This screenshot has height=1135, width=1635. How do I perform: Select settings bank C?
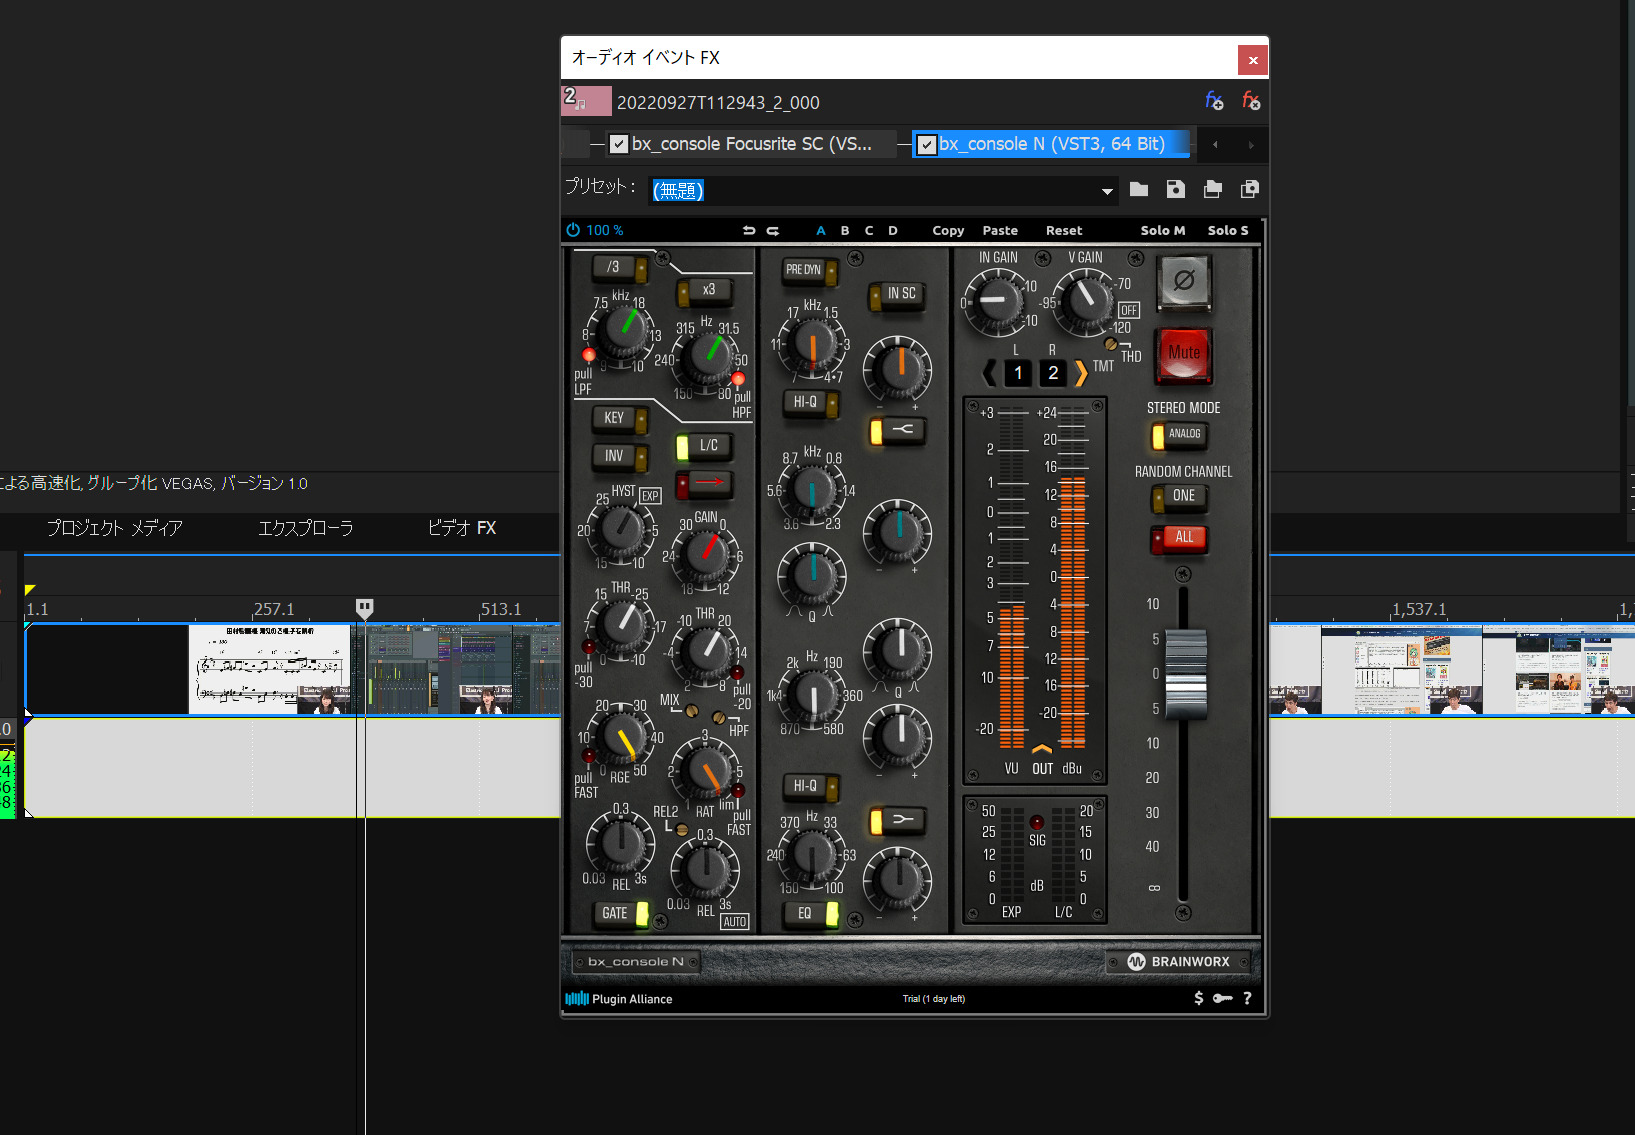click(869, 230)
